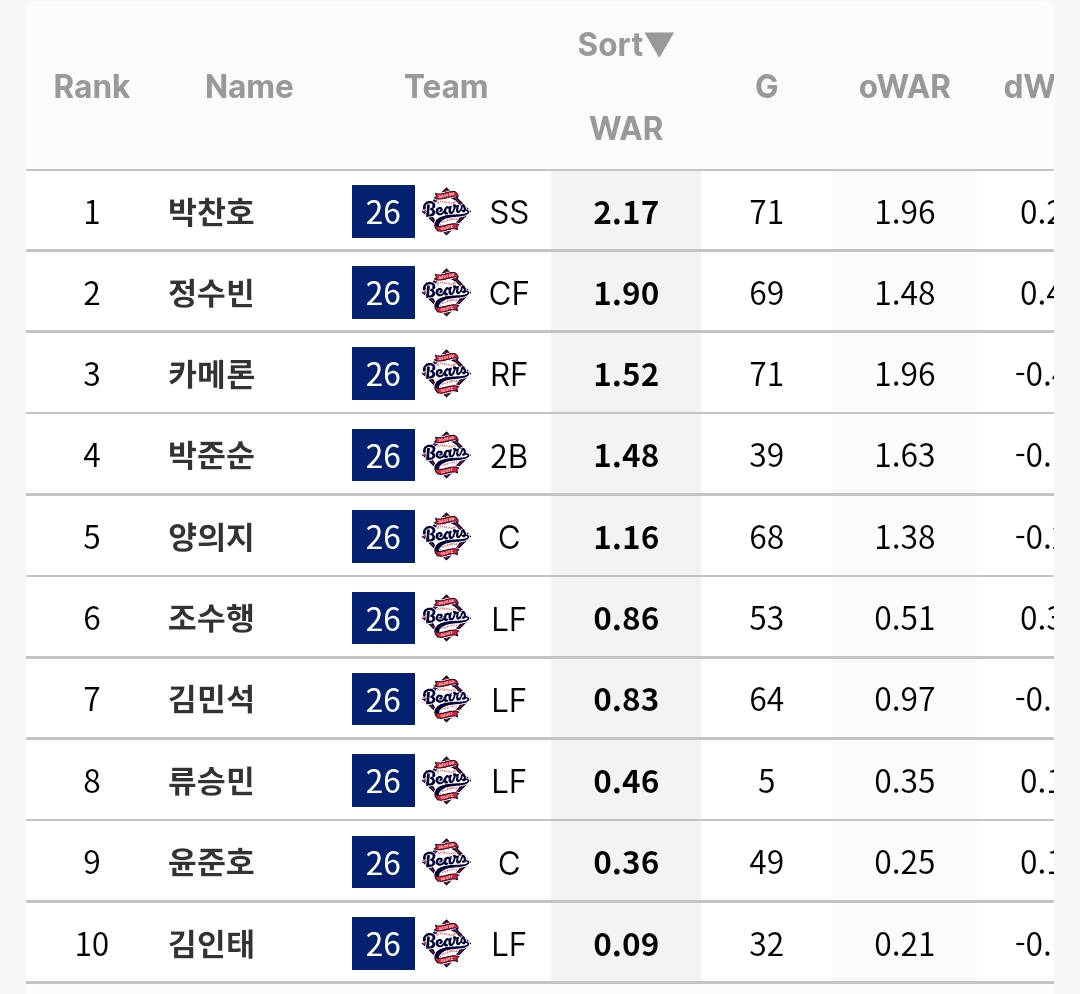Click year badge 26 beside 조수행
This screenshot has height=994, width=1080.
(x=383, y=618)
